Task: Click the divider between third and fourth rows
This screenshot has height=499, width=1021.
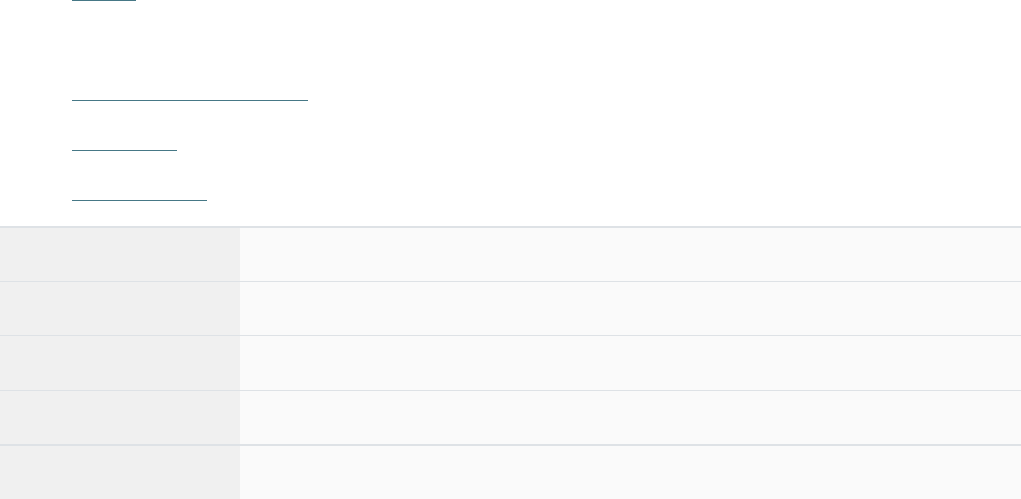Action: 510,390
